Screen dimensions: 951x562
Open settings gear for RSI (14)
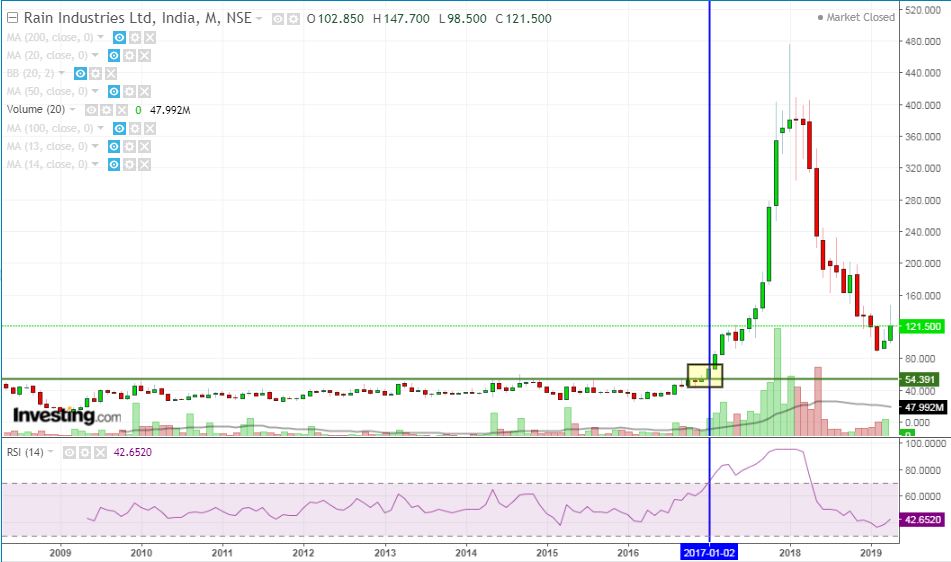point(85,453)
